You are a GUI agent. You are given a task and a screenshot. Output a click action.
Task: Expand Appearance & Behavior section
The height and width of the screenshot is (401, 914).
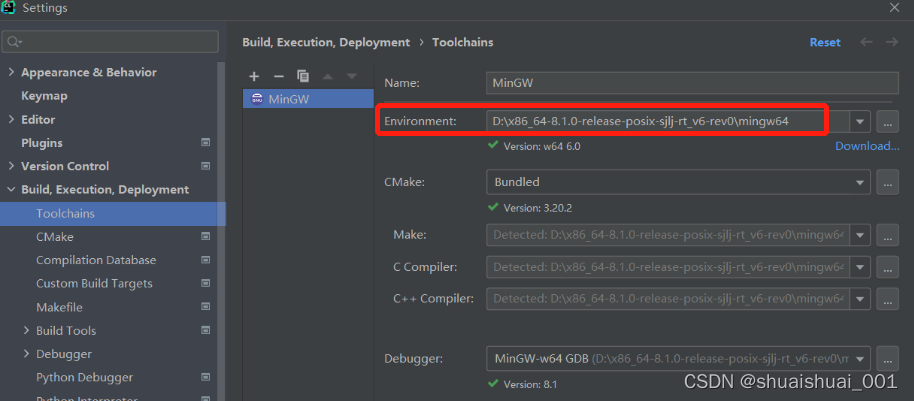(x=11, y=72)
